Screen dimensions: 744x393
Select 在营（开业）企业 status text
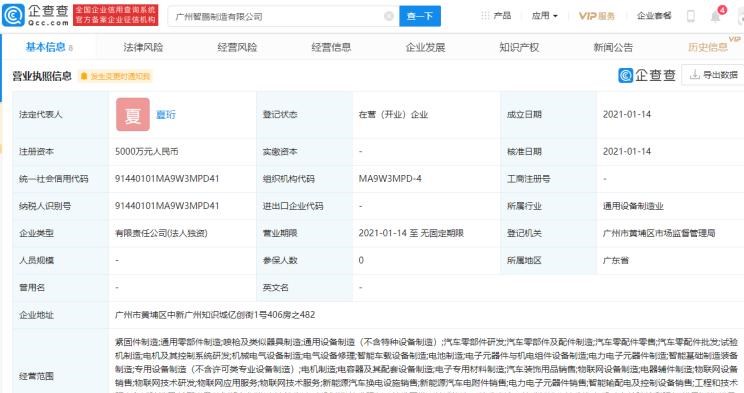click(x=393, y=114)
